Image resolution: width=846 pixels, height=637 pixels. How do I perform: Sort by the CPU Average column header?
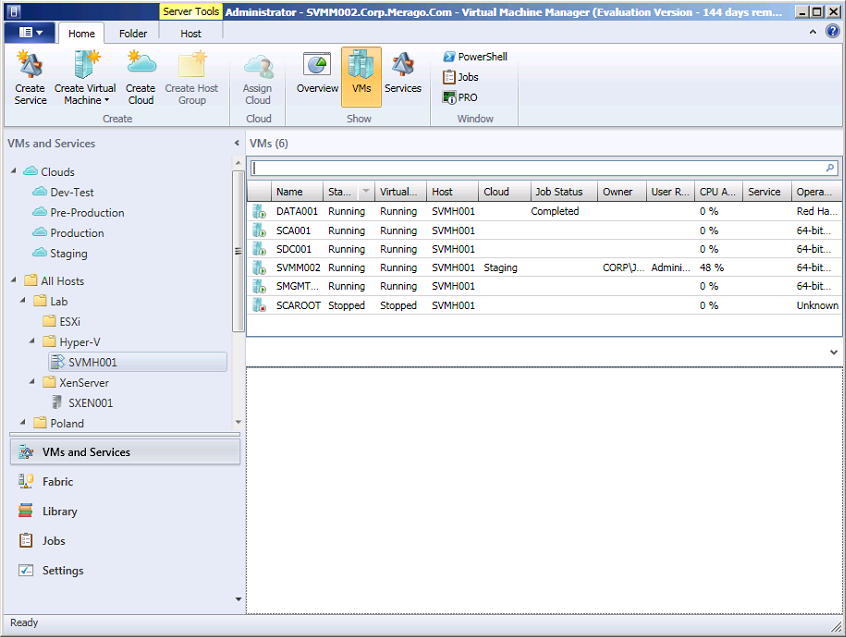[718, 191]
